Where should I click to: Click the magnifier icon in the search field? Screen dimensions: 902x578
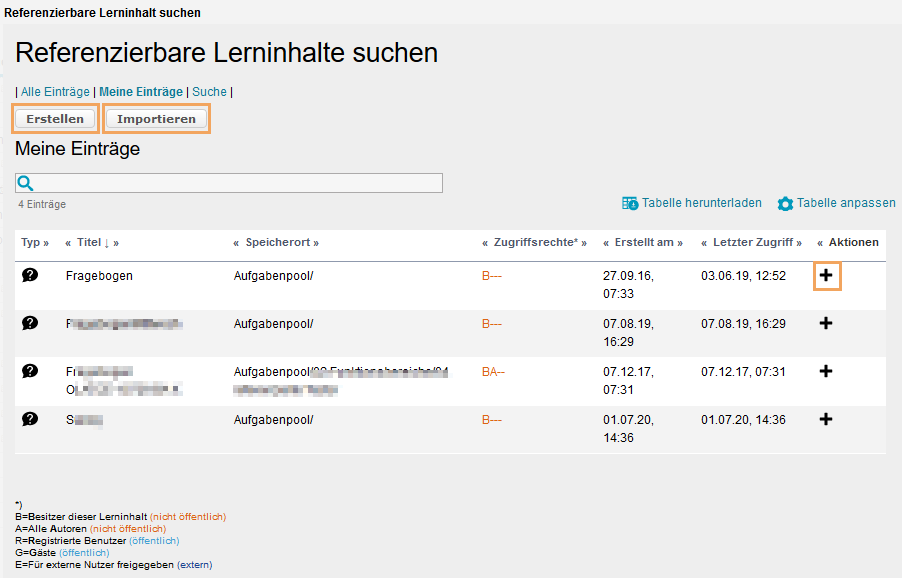(24, 182)
